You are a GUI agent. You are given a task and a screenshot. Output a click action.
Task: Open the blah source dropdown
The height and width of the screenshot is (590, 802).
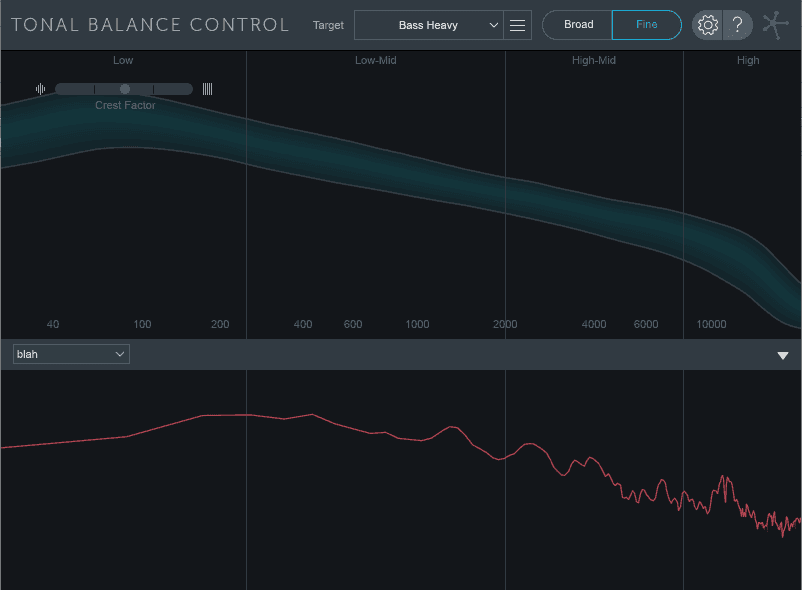tap(71, 354)
